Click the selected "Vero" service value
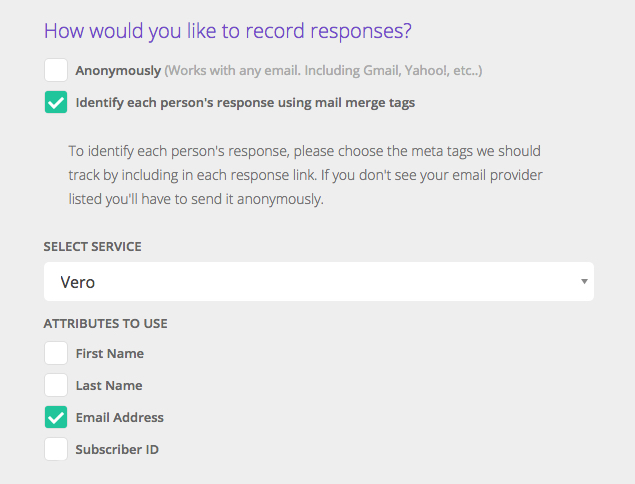635x484 pixels. coord(78,282)
